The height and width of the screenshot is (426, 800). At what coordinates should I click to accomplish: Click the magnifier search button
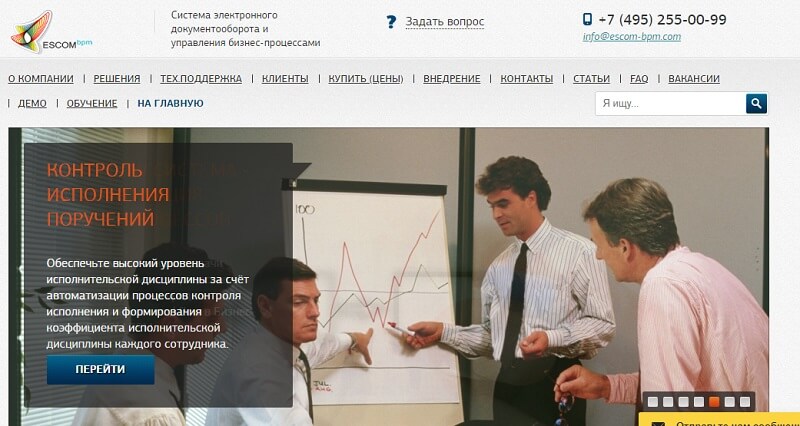[756, 104]
